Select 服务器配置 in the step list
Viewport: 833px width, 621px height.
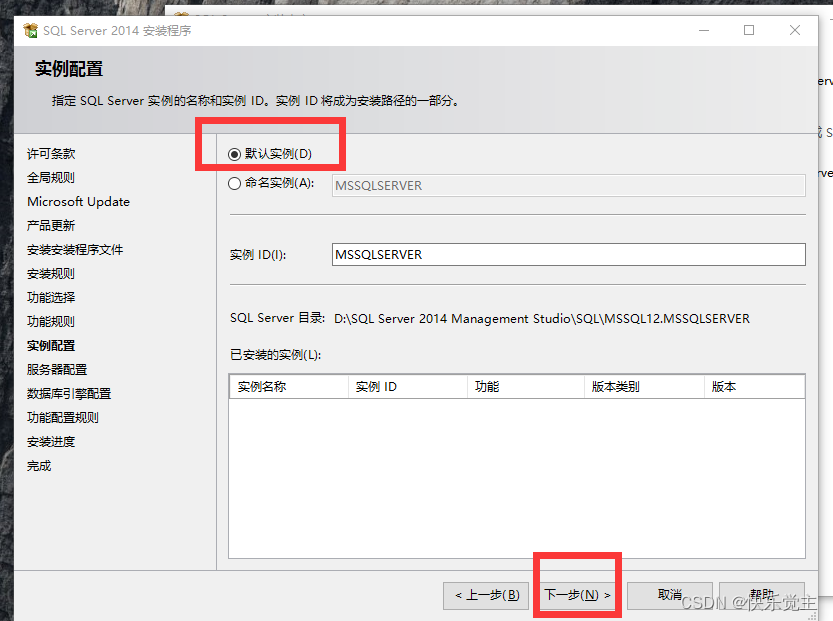click(57, 370)
